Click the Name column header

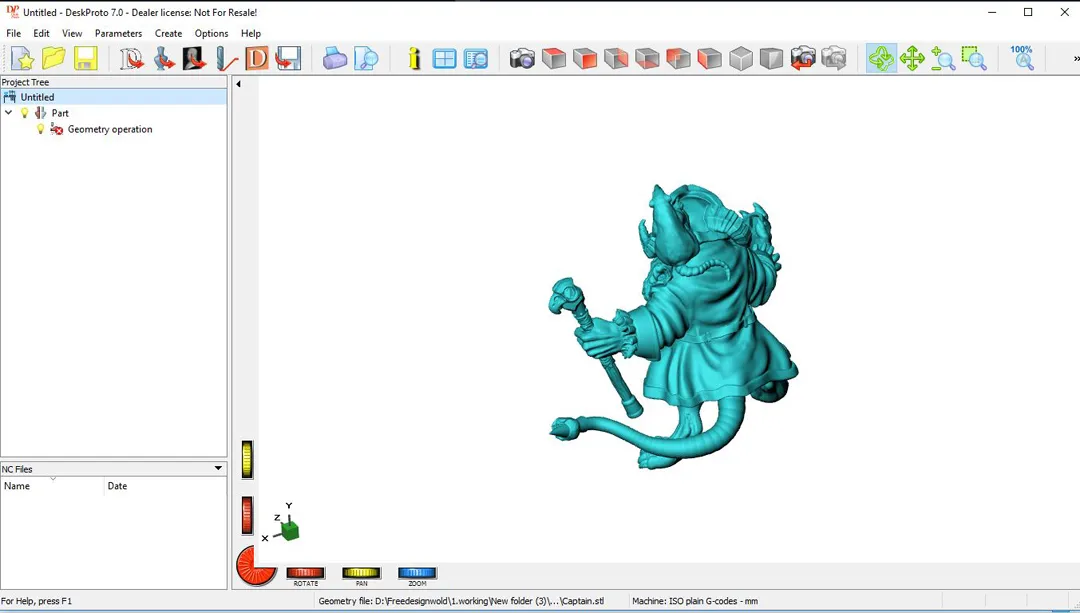coord(52,486)
